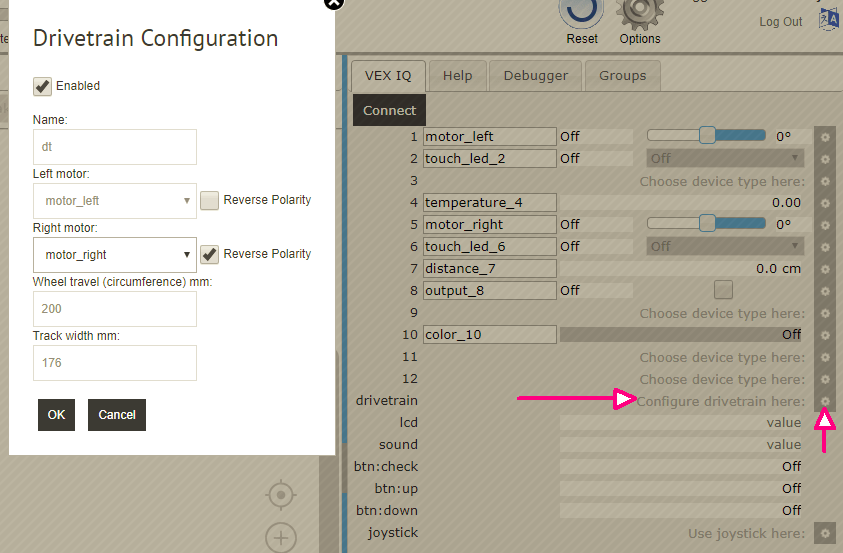The width and height of the screenshot is (843, 553).
Task: Click 'Use joystick here:' text
Action: click(747, 534)
